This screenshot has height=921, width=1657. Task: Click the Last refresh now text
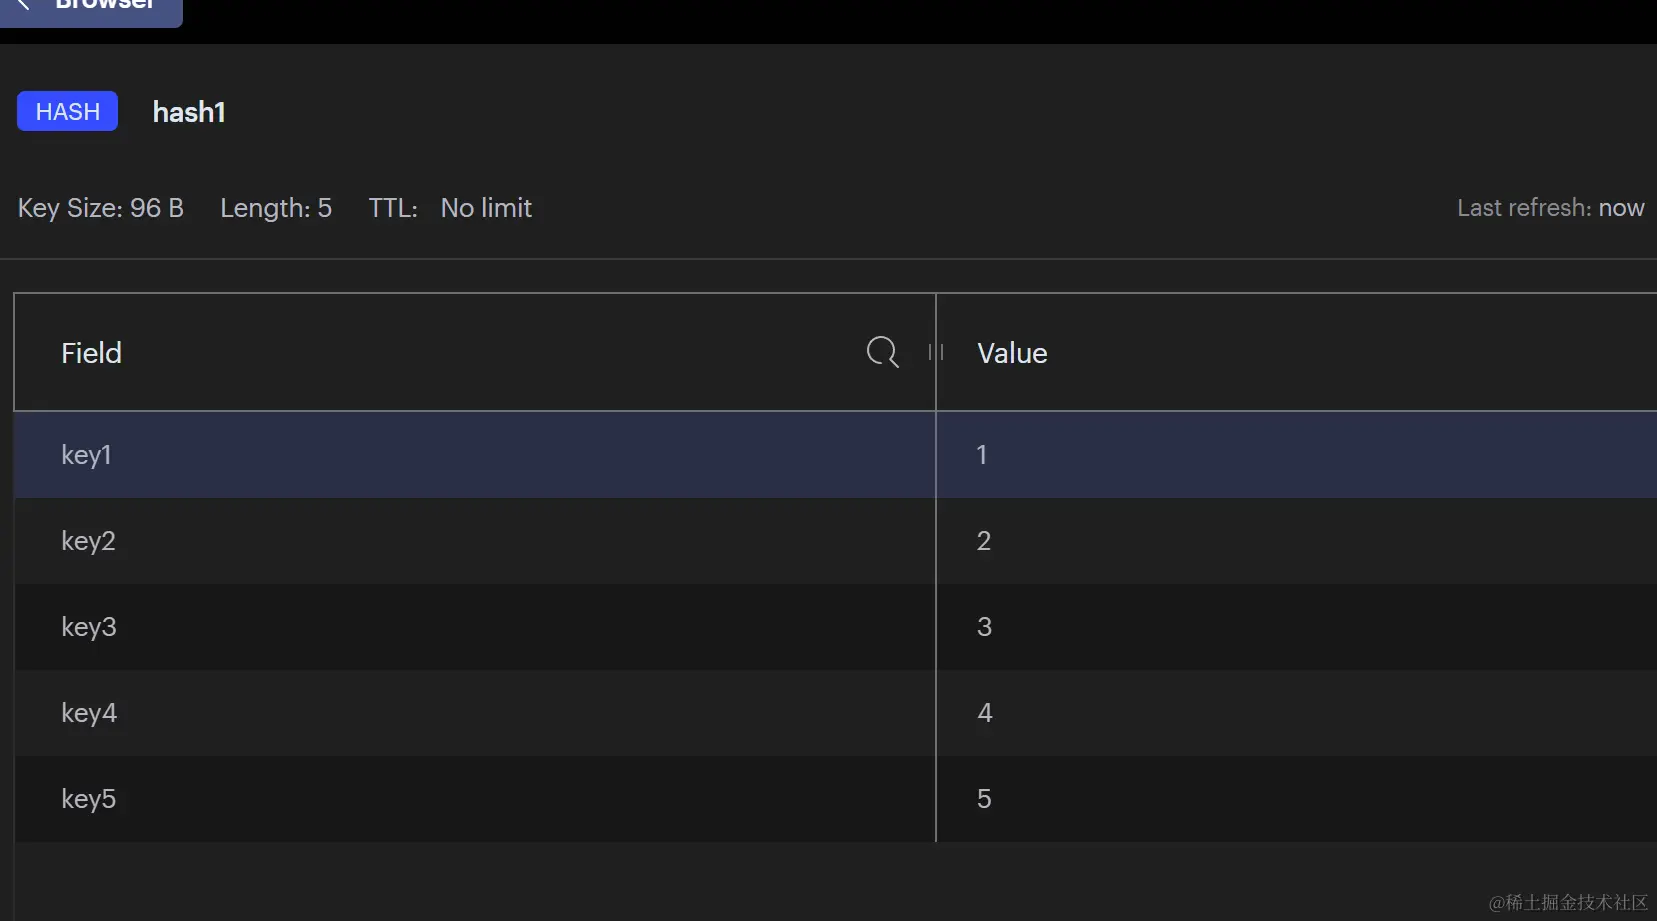[x=1549, y=208]
